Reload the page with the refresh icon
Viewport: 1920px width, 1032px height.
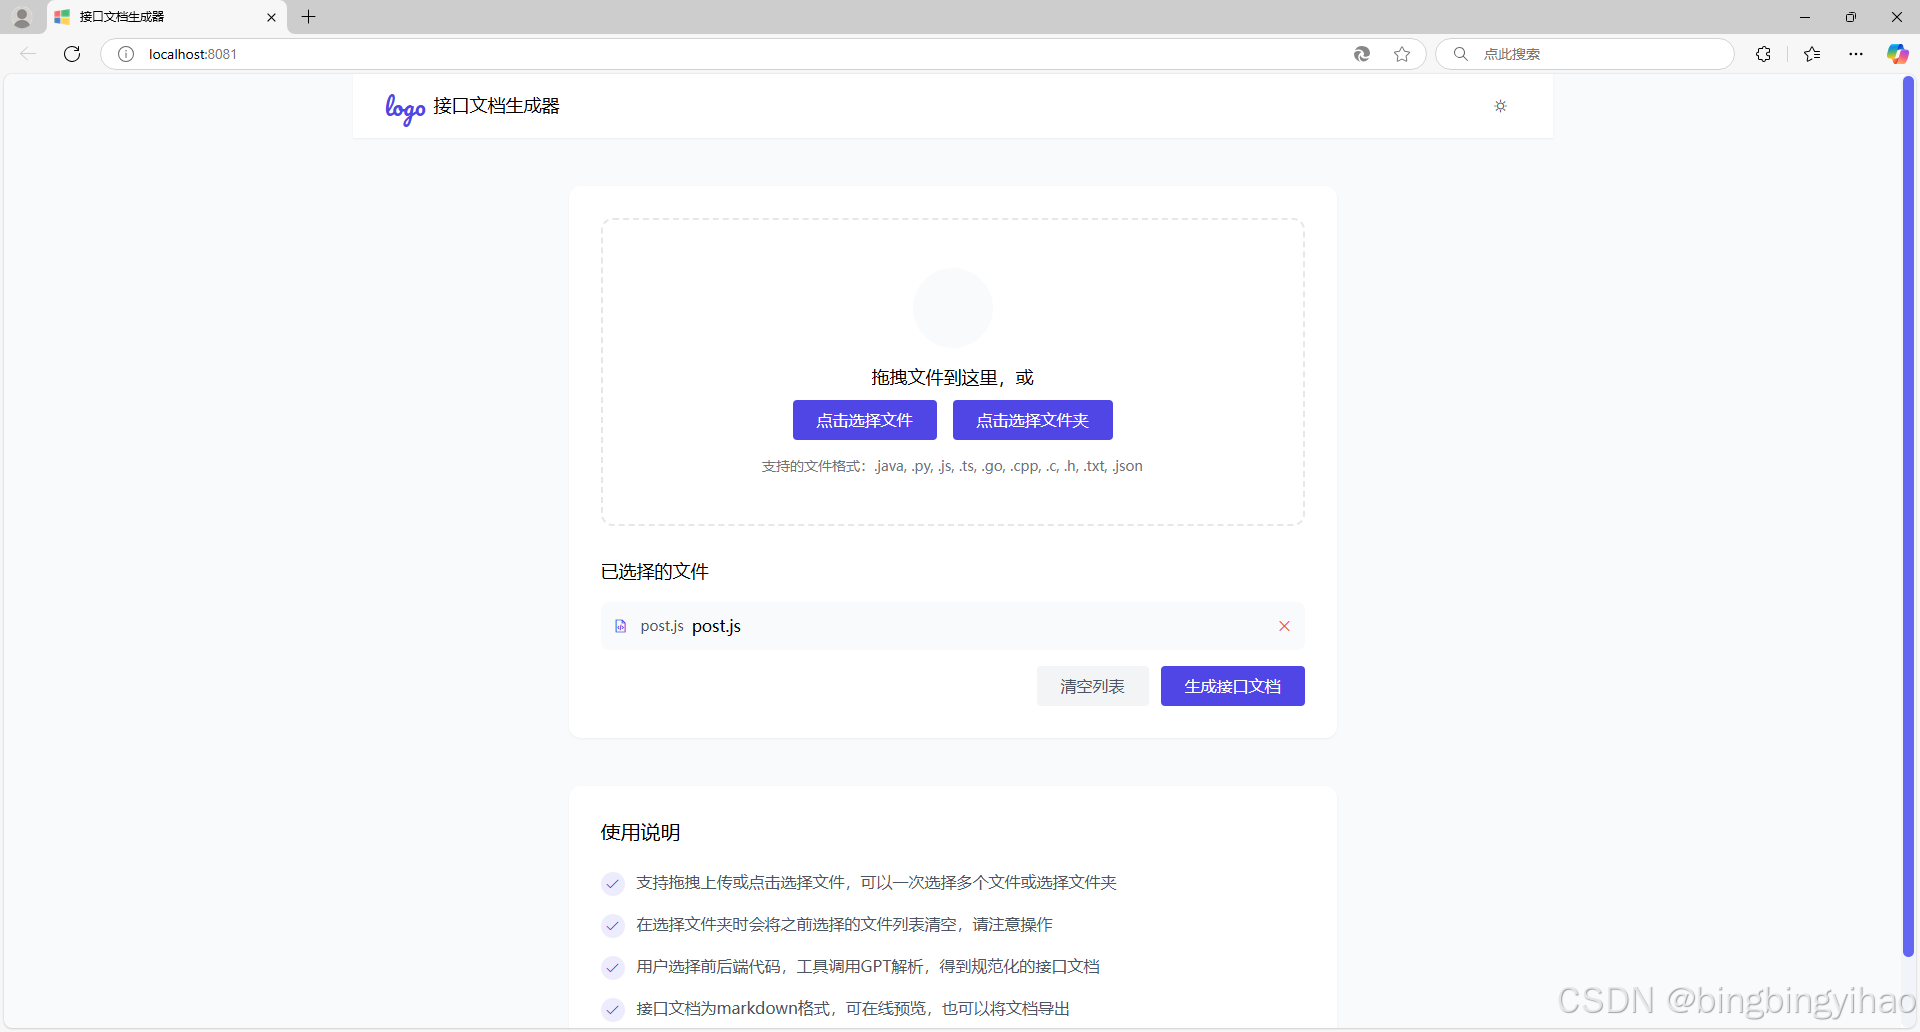click(72, 54)
